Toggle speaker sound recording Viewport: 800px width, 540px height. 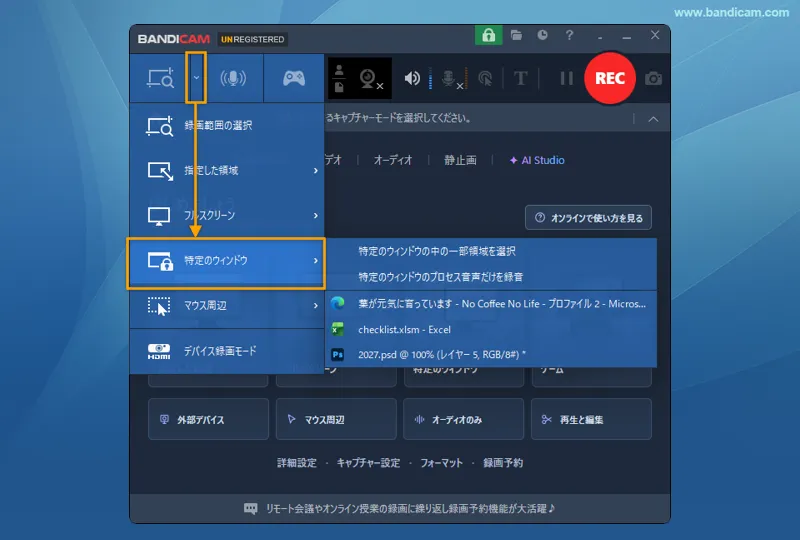[x=412, y=78]
